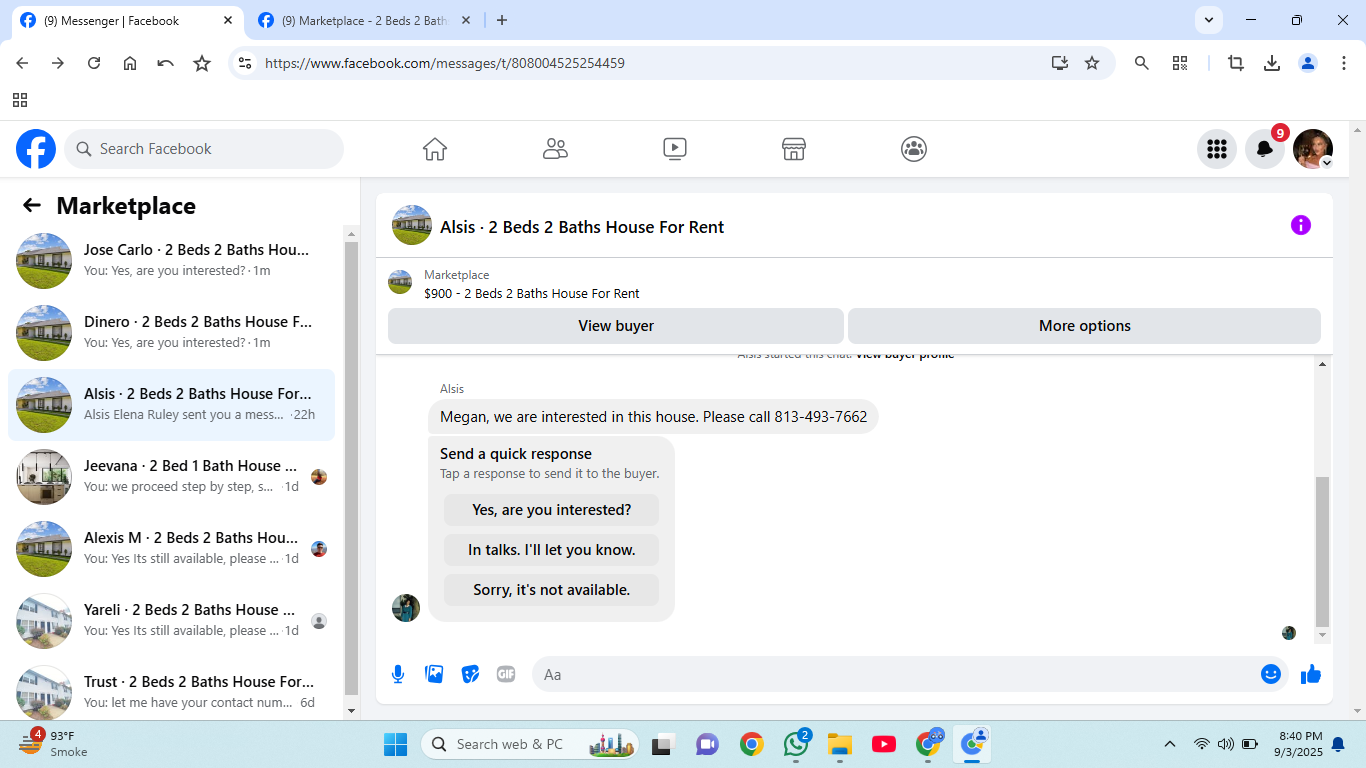This screenshot has height=768, width=1366.
Task: Open the Yareli conversation
Action: 172,621
